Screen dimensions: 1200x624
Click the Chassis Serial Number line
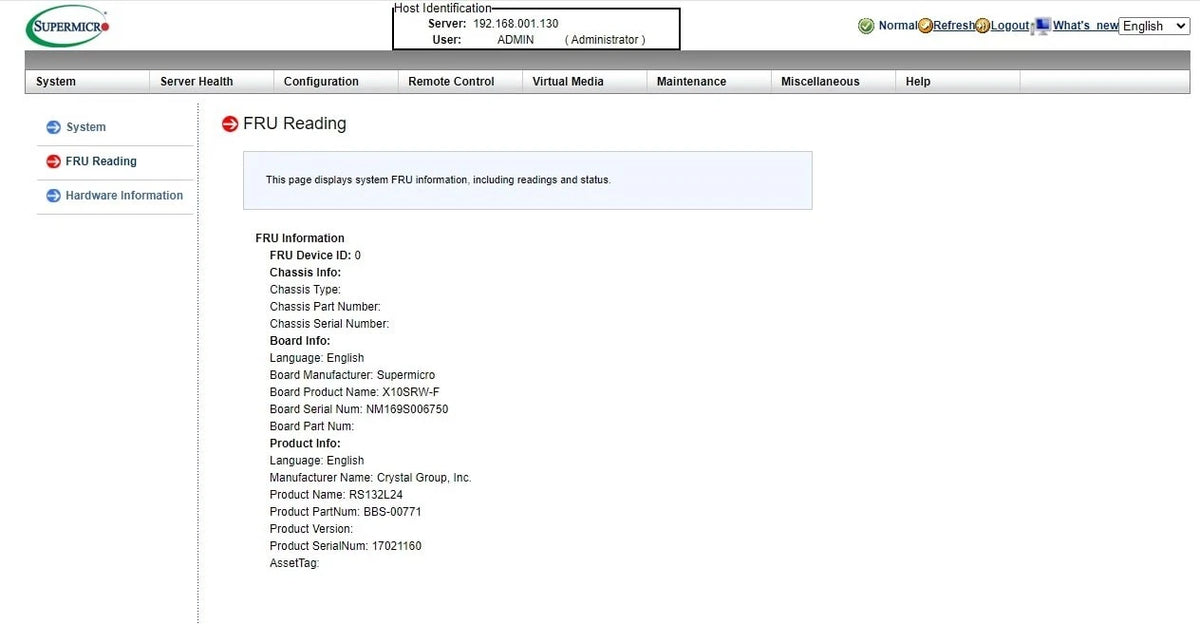pos(329,324)
